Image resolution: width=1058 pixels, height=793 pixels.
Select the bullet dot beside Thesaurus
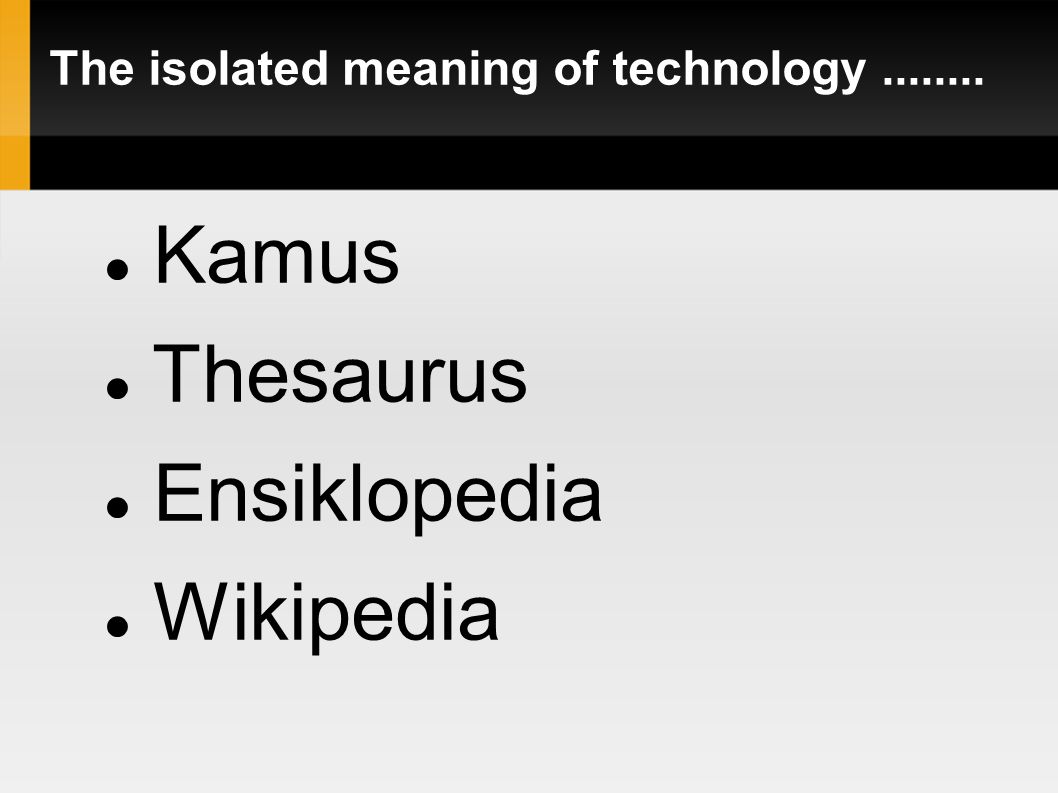click(x=117, y=388)
